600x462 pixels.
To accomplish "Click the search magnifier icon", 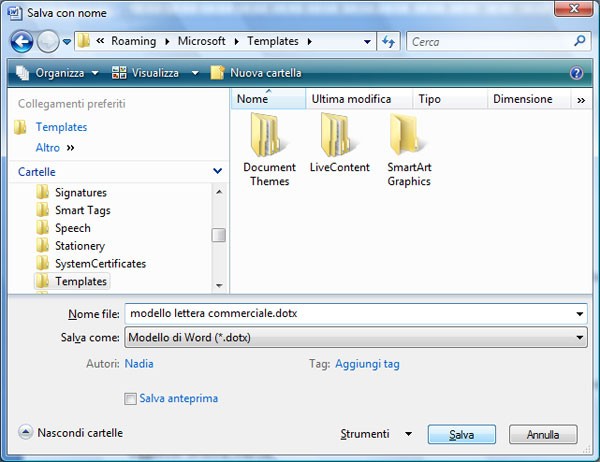I will click(x=580, y=42).
